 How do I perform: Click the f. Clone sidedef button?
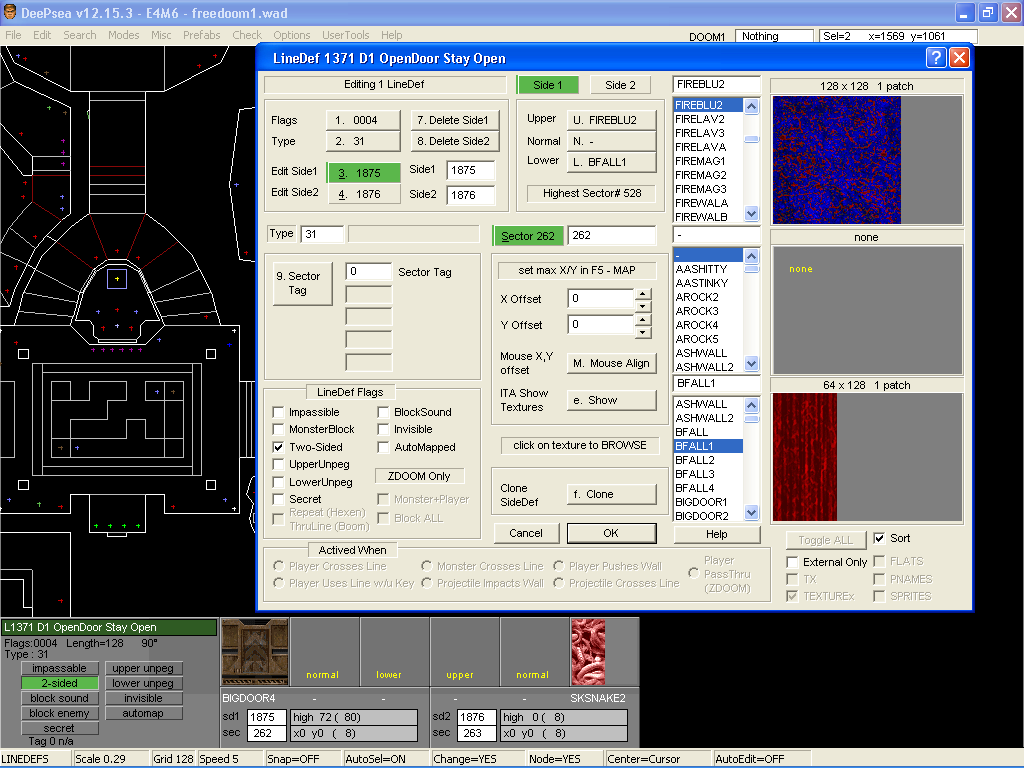(611, 494)
